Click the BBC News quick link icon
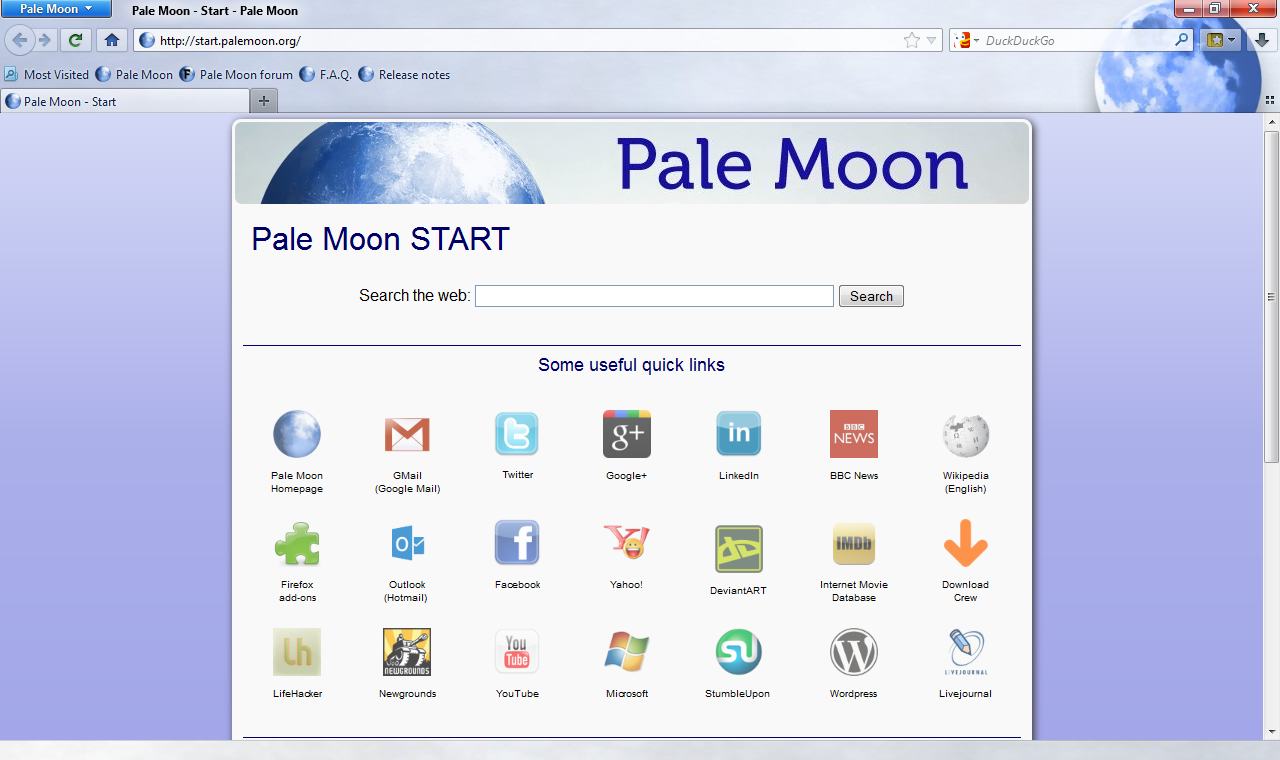The height and width of the screenshot is (760, 1280). pyautogui.click(x=853, y=434)
